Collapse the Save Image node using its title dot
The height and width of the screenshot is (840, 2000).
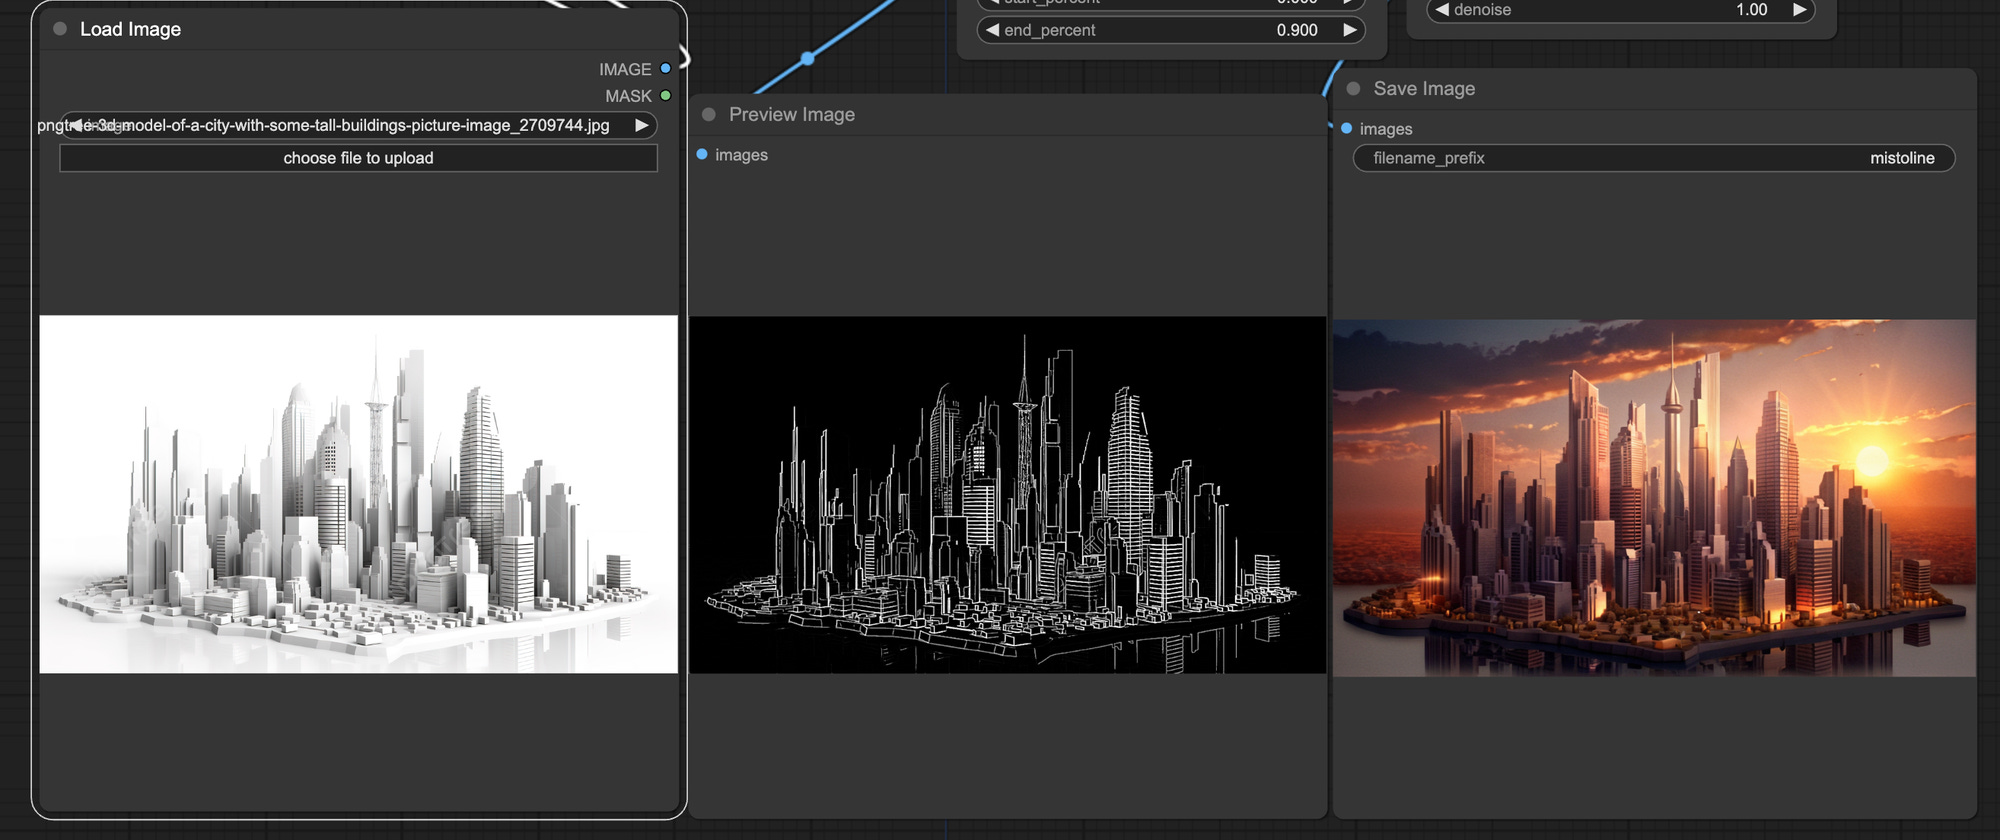1353,89
